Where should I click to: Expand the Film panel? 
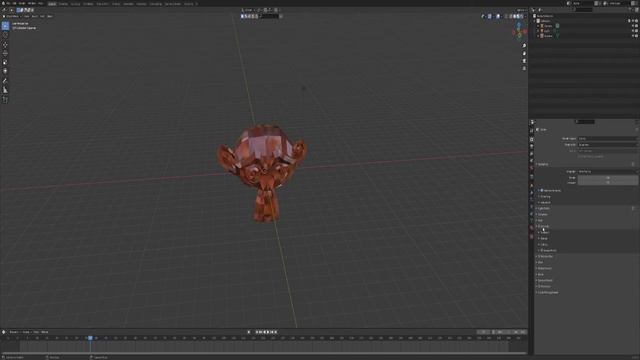click(540, 262)
